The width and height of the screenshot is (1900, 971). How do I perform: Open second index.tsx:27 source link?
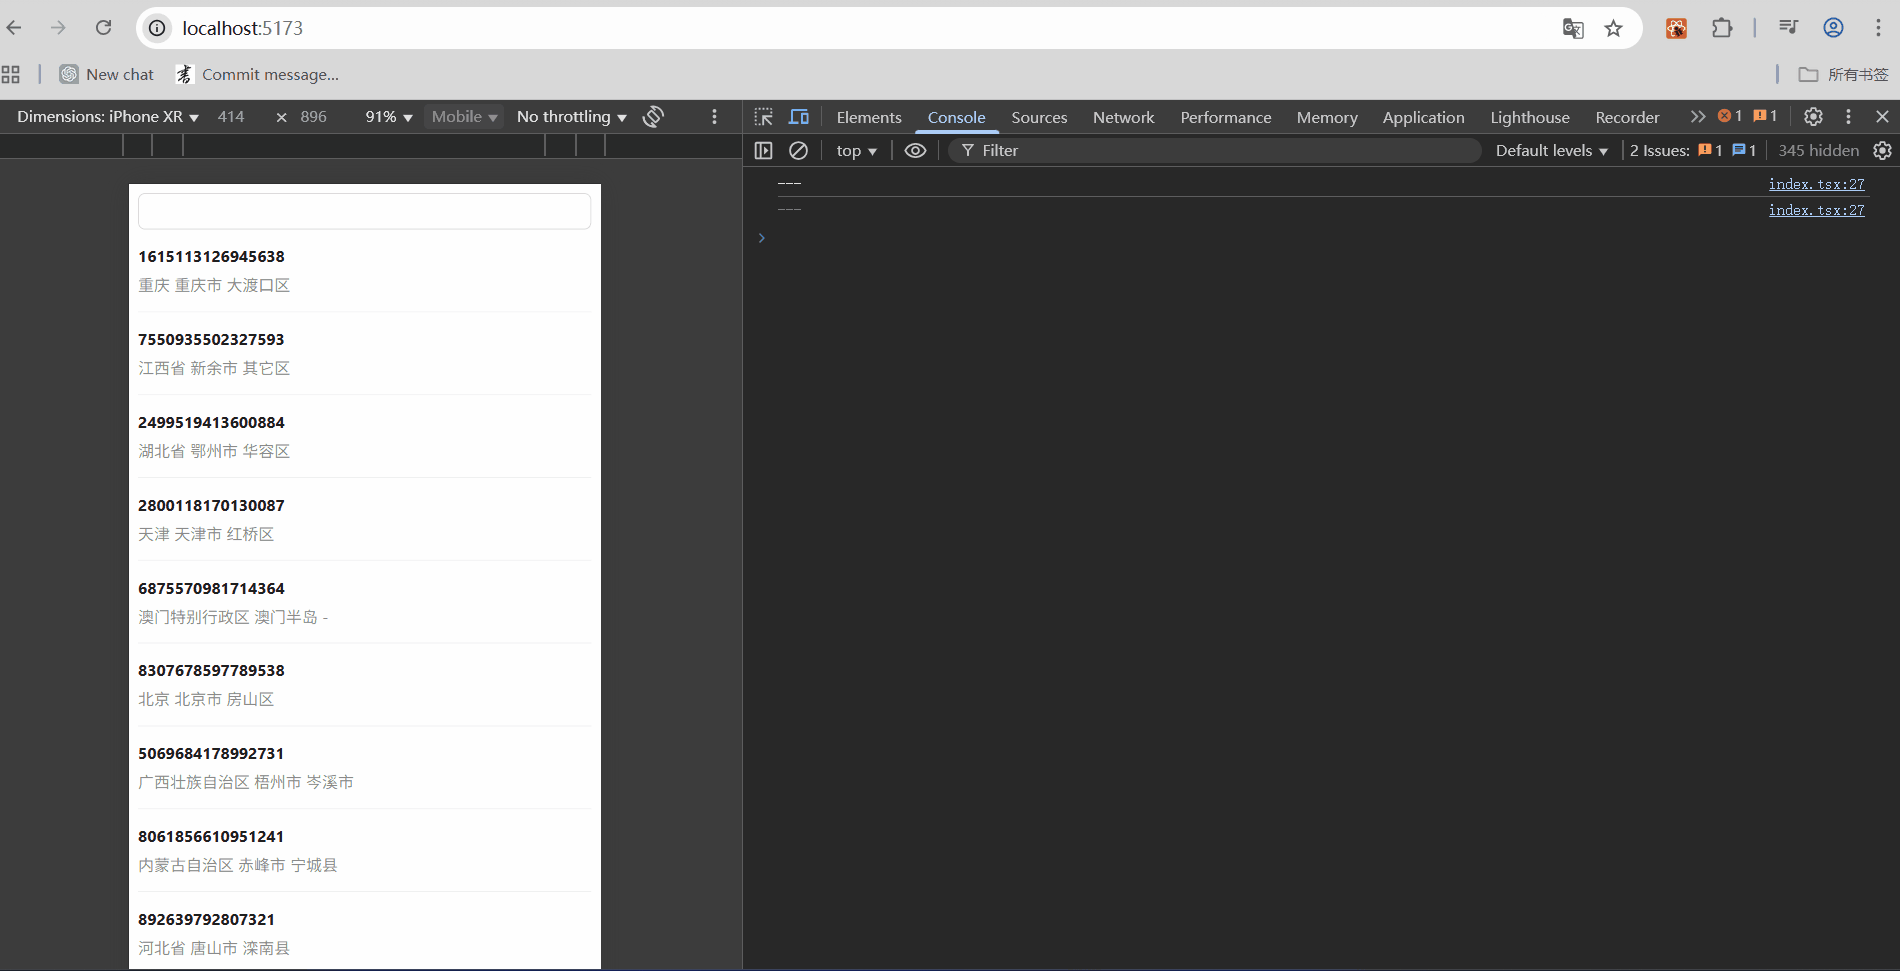click(1816, 210)
